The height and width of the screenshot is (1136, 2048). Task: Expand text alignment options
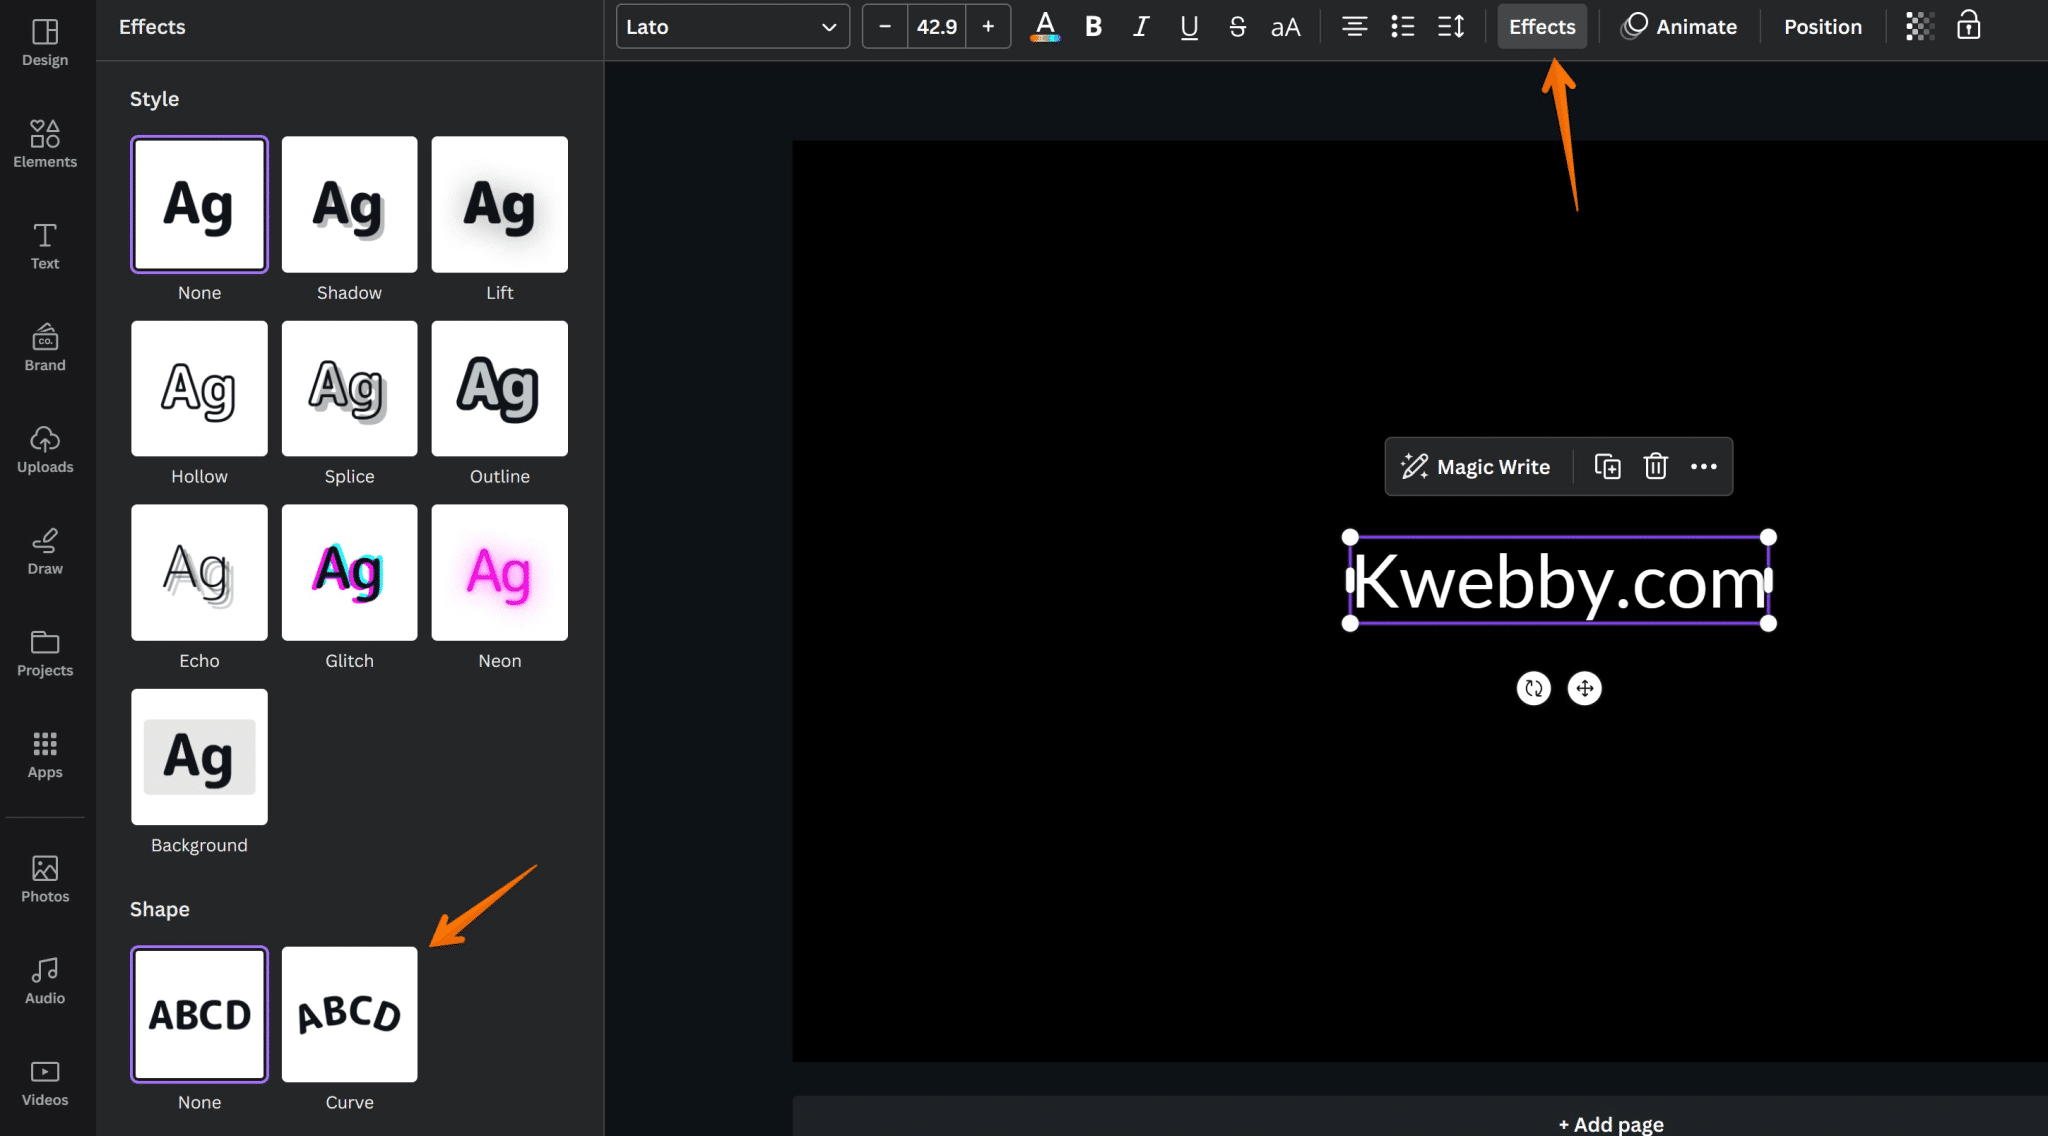click(1354, 26)
